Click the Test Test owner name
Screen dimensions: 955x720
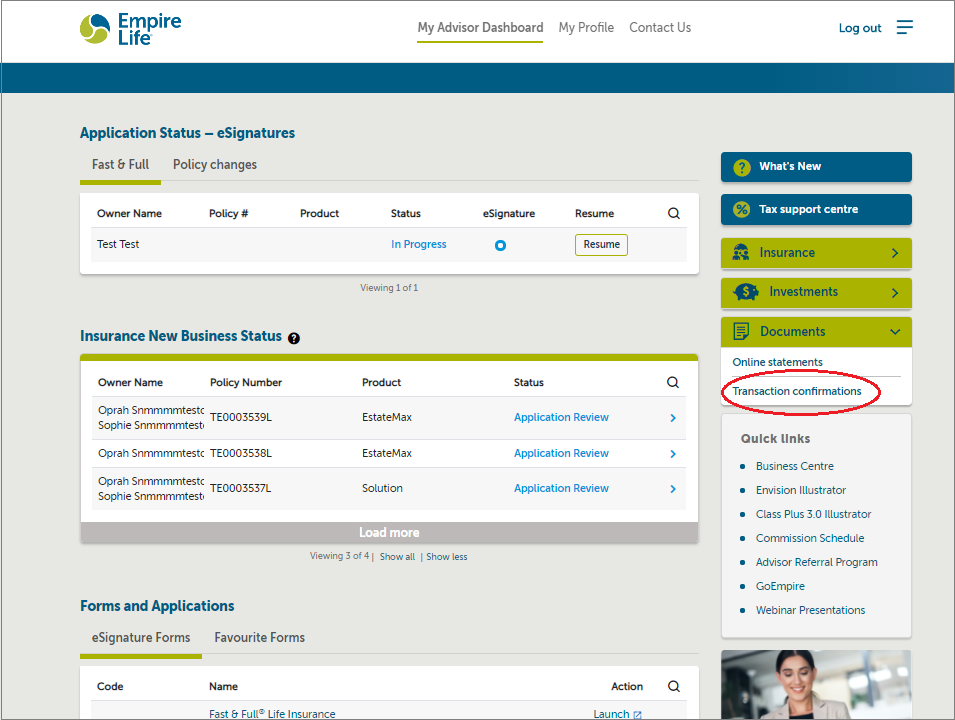point(118,244)
